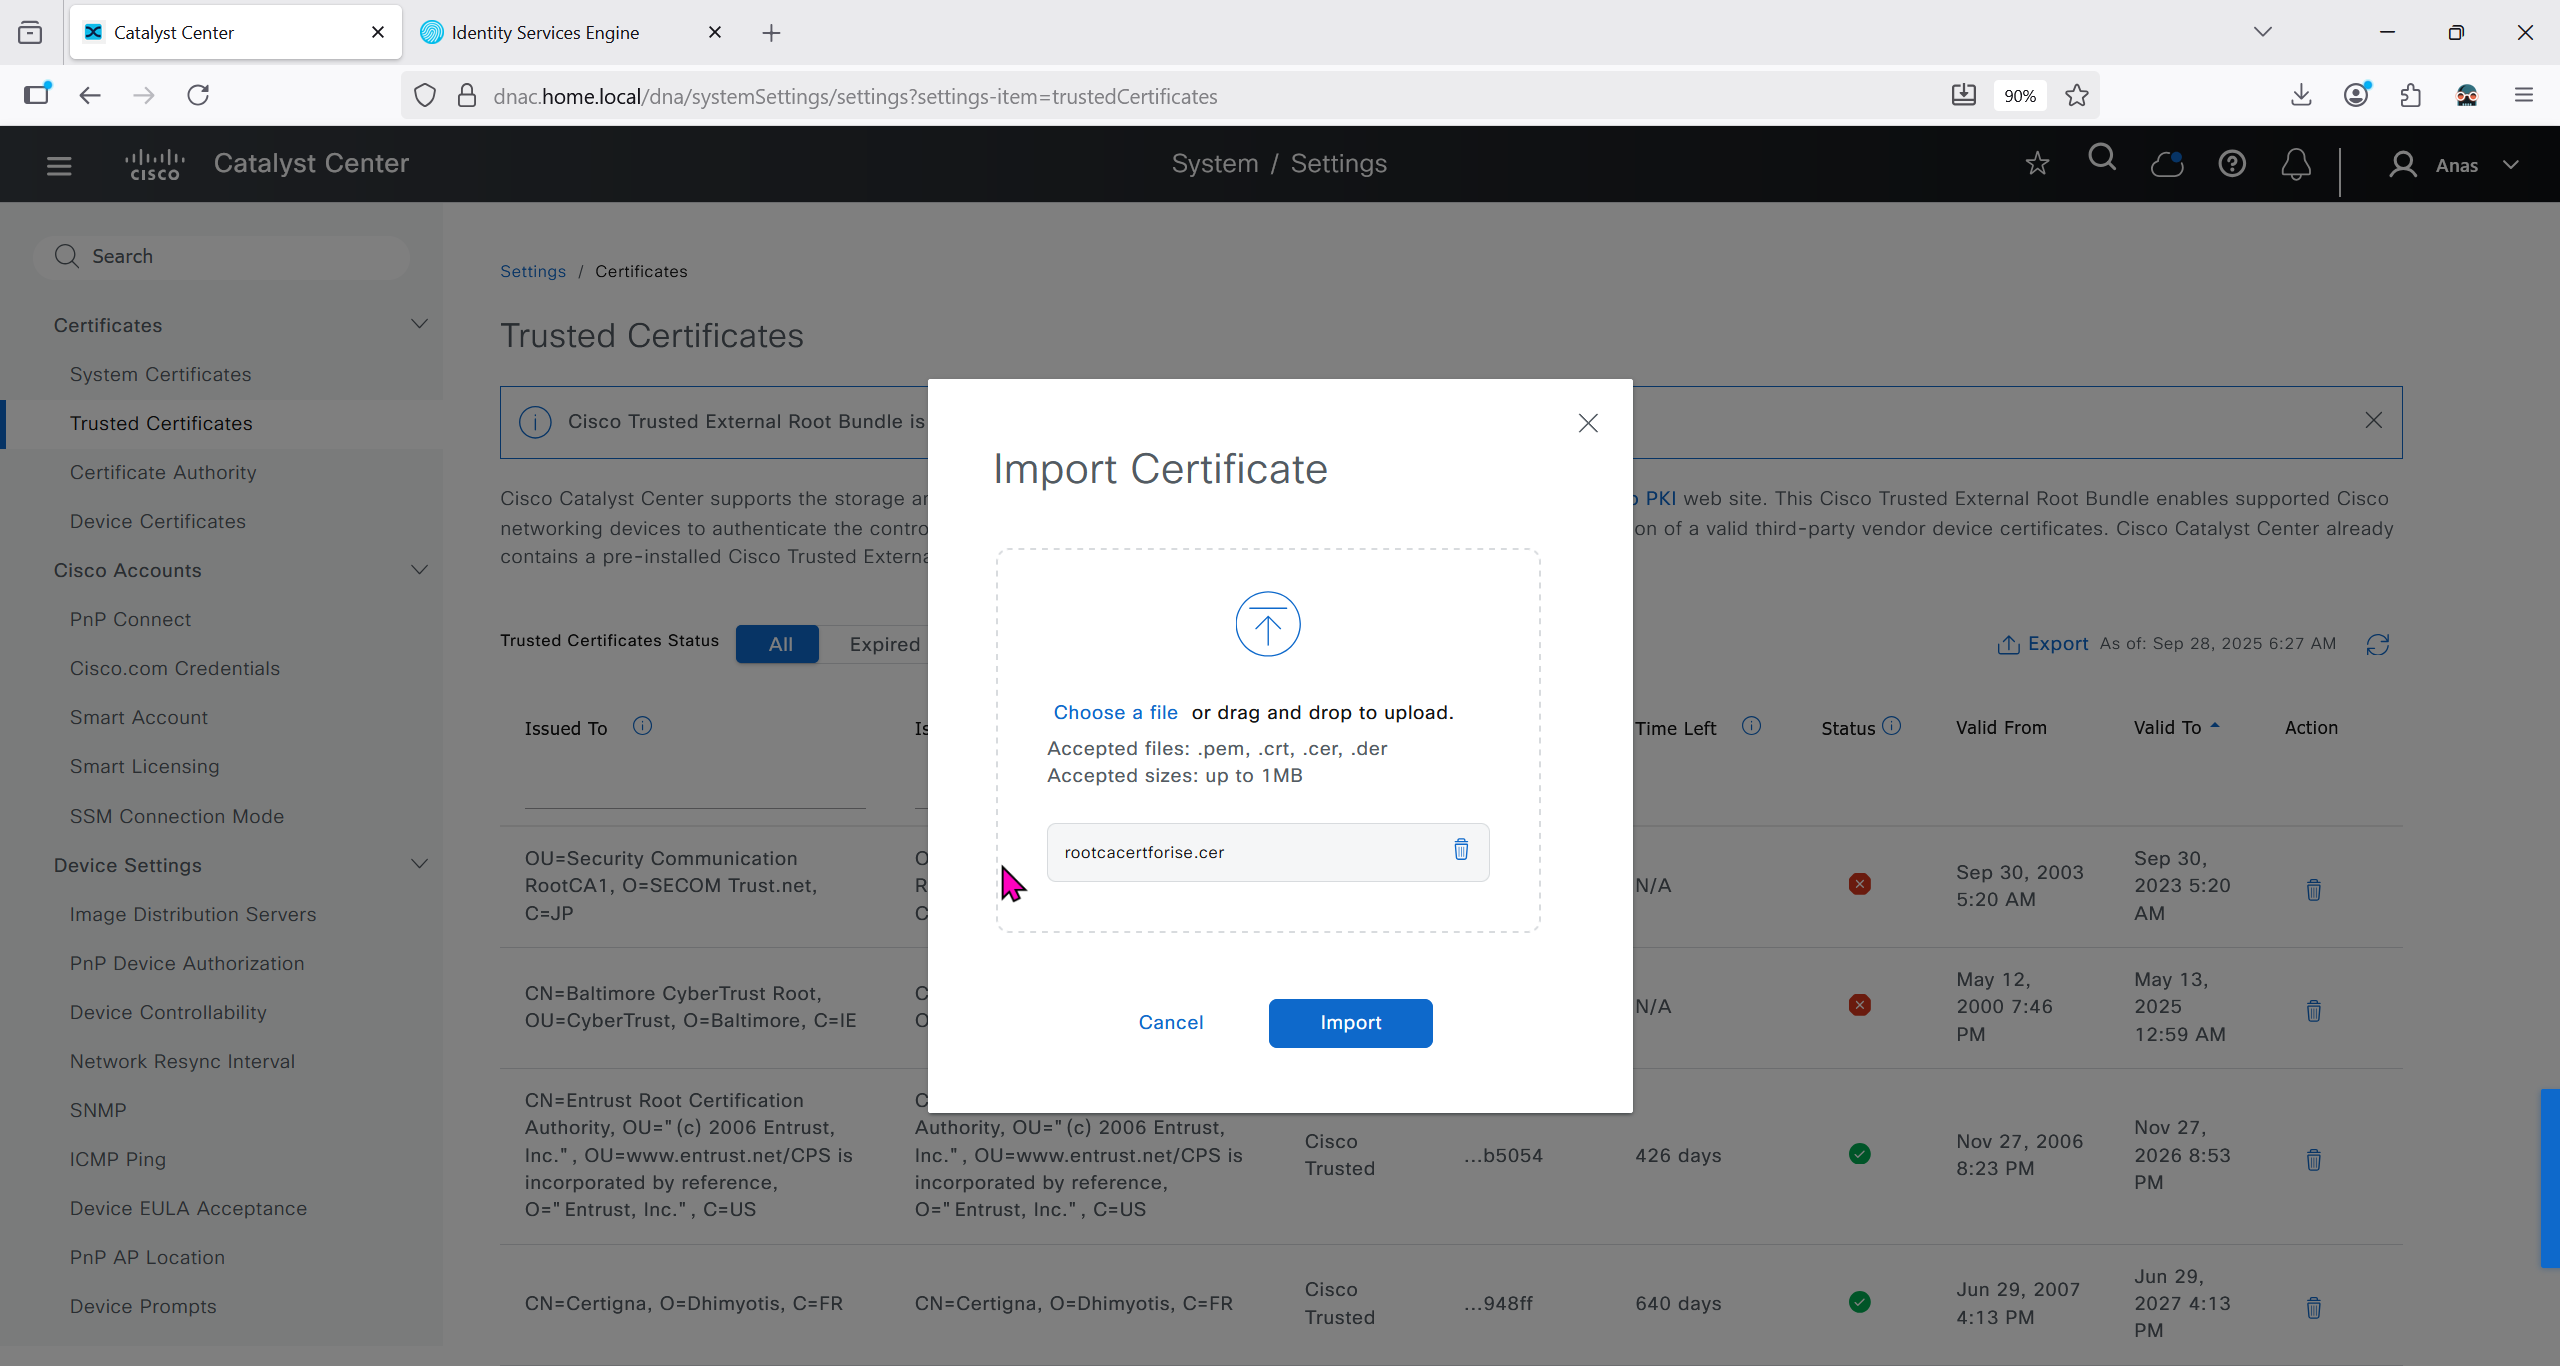The image size is (2560, 1366).
Task: Click the settings Search field
Action: tap(222, 257)
